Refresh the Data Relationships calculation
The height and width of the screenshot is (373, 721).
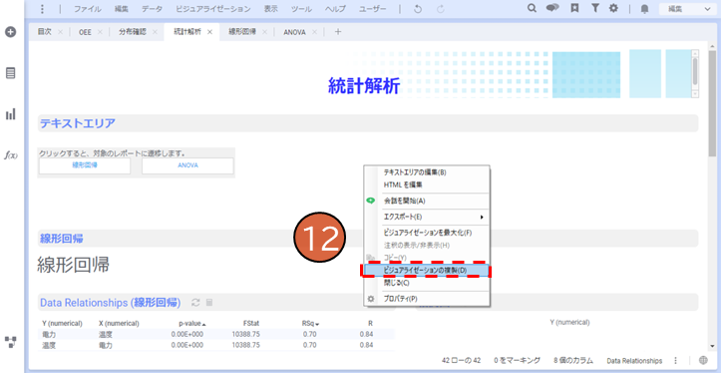tap(196, 303)
